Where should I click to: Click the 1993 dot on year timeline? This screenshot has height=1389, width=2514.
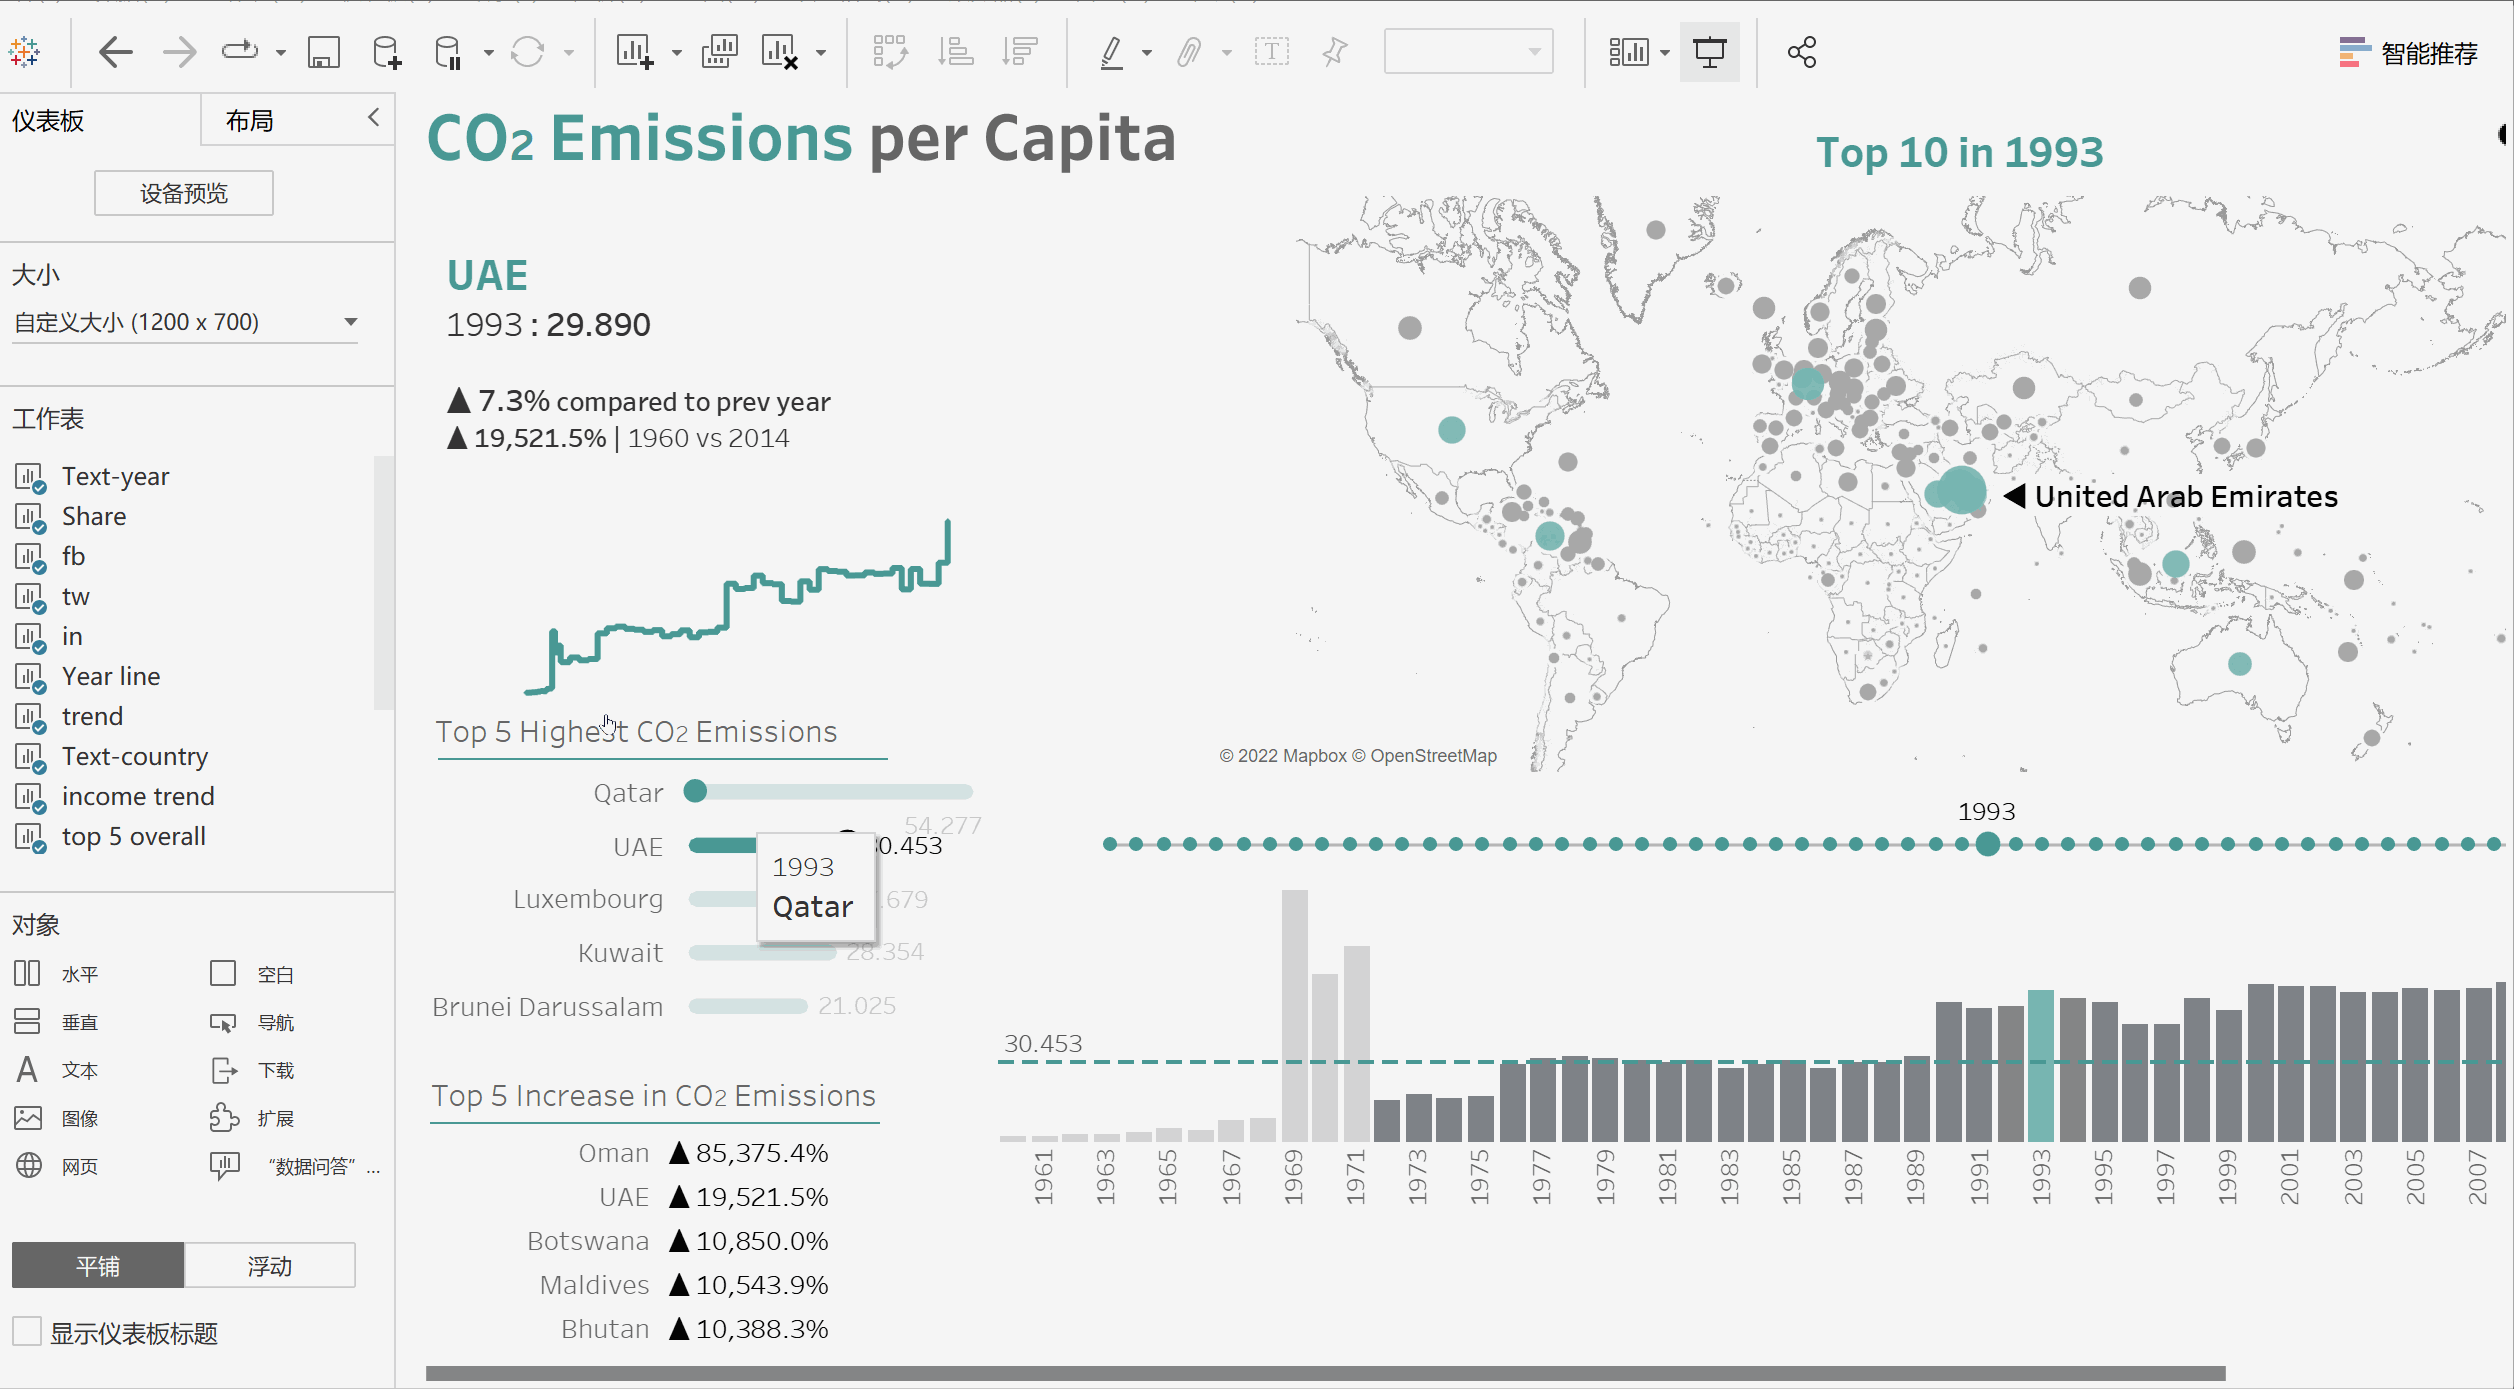pyautogui.click(x=1988, y=844)
